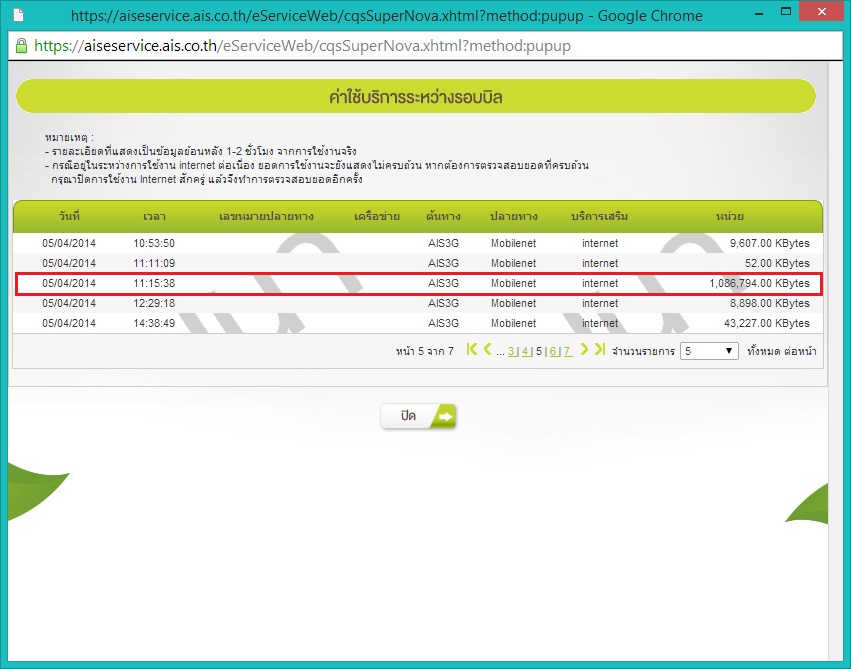Select the time cell 10:53:50
This screenshot has width=851, height=669.
pos(154,243)
